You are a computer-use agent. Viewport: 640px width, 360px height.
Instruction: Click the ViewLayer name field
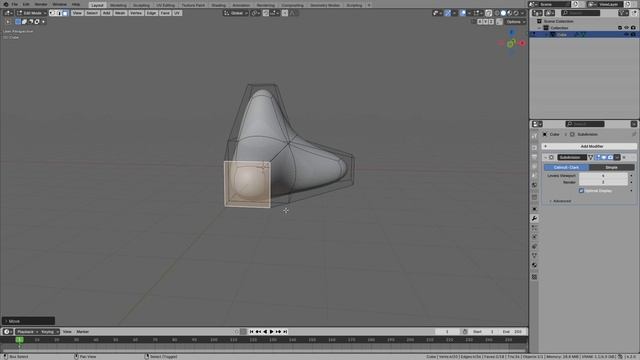pyautogui.click(x=610, y=4)
